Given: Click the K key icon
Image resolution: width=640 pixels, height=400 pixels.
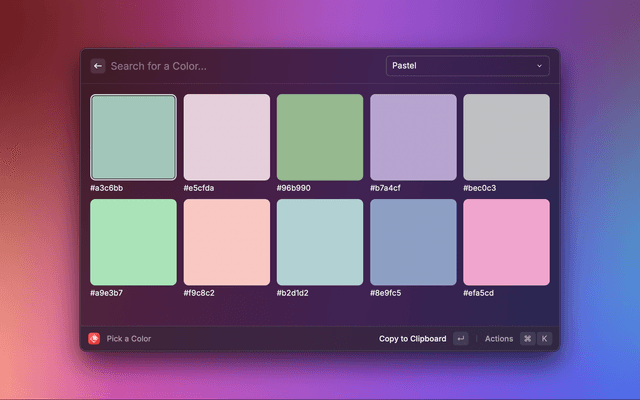Looking at the screenshot, I should (x=544, y=339).
